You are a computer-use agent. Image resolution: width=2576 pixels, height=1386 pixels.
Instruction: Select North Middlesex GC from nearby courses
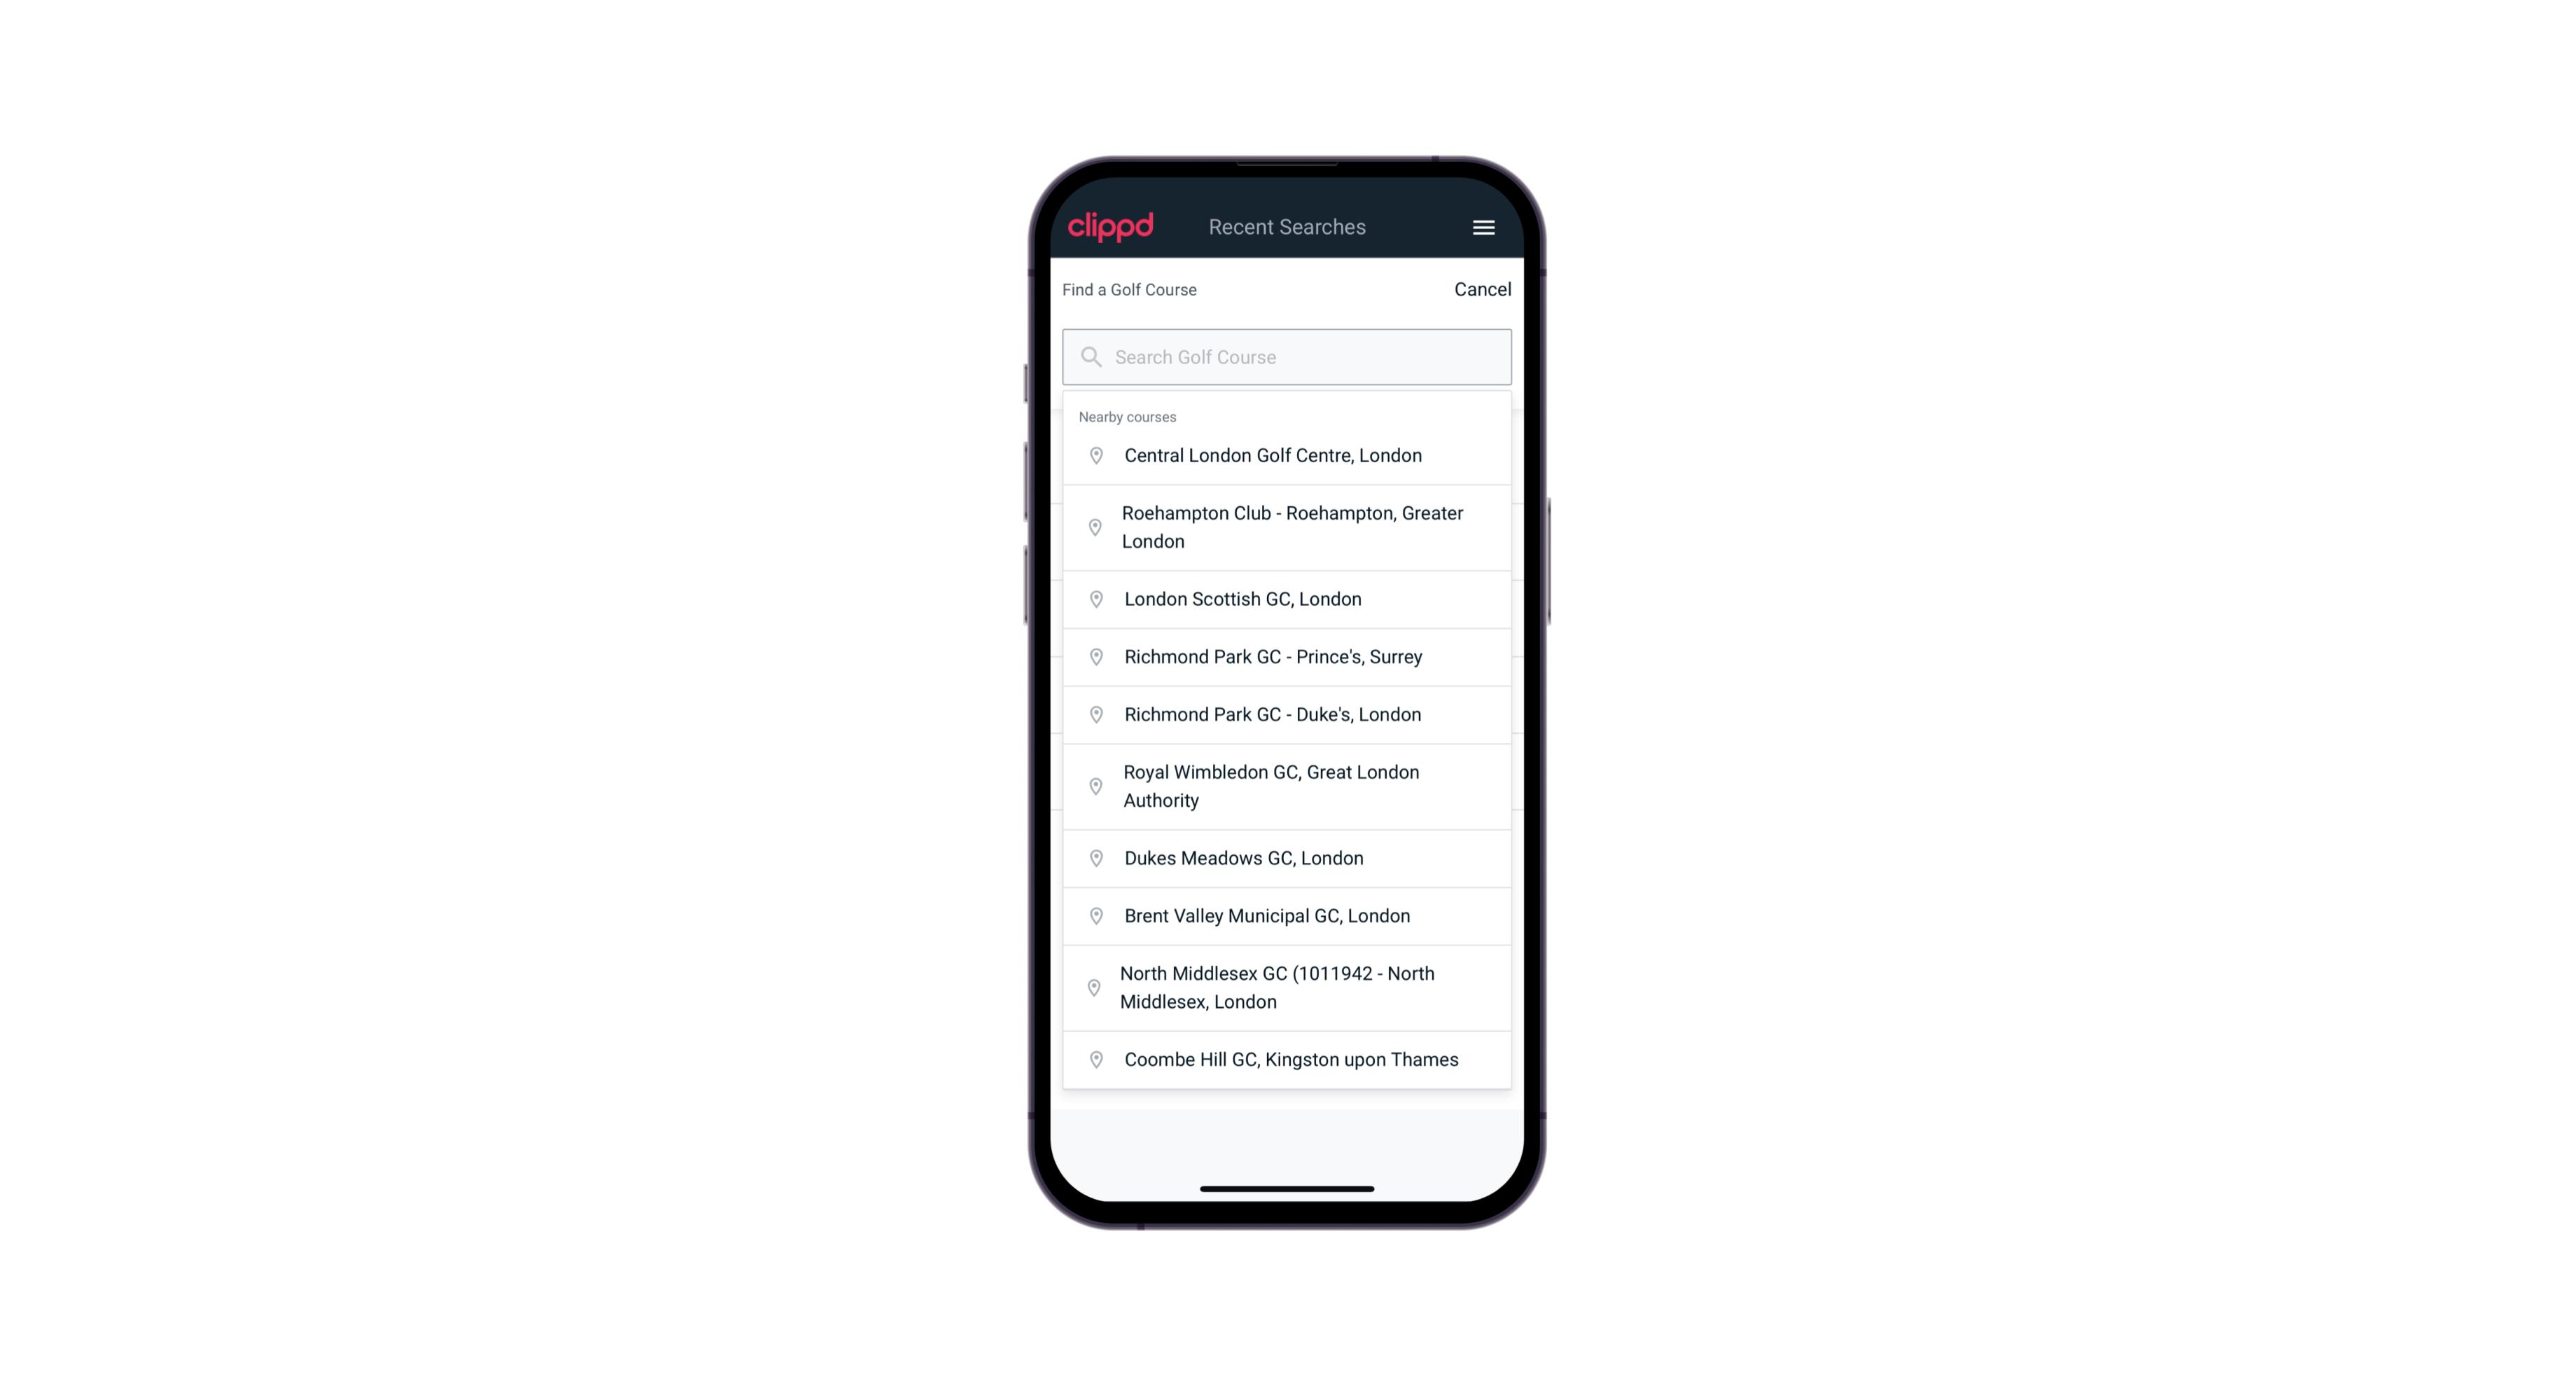1288,987
